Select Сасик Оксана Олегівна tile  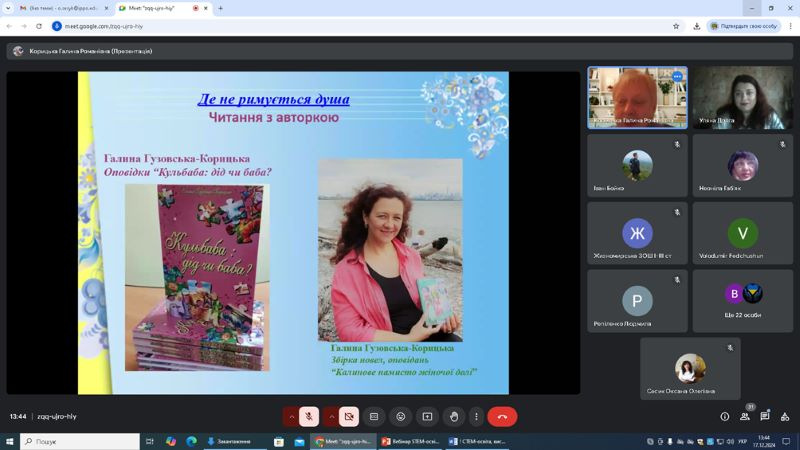point(690,368)
